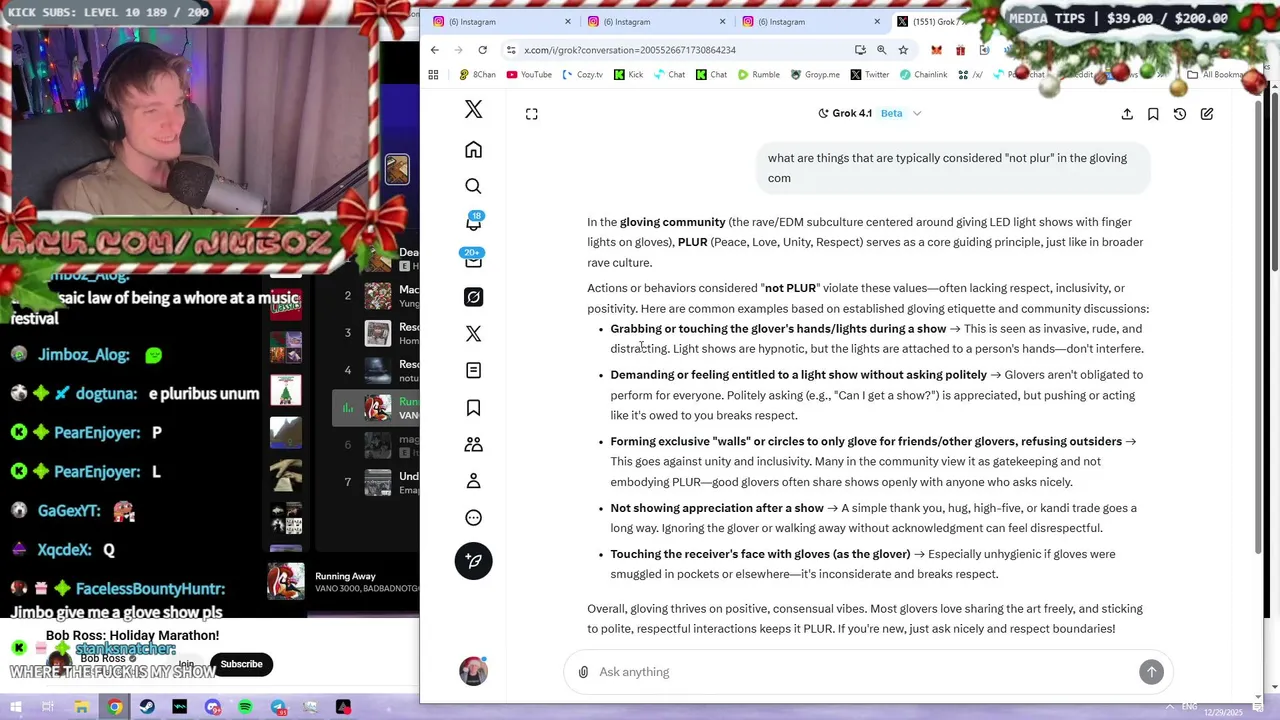The height and width of the screenshot is (720, 1280).
Task: Open the zoom magnifier in address bar
Action: pyautogui.click(x=882, y=50)
